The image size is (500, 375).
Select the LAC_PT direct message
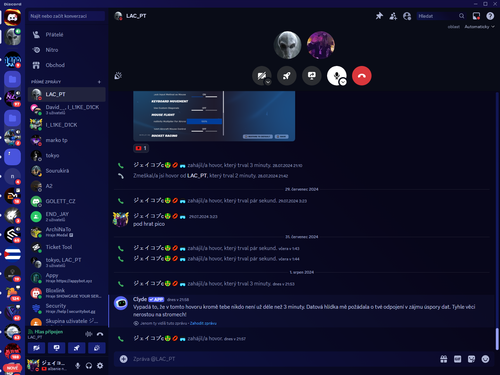(67, 94)
